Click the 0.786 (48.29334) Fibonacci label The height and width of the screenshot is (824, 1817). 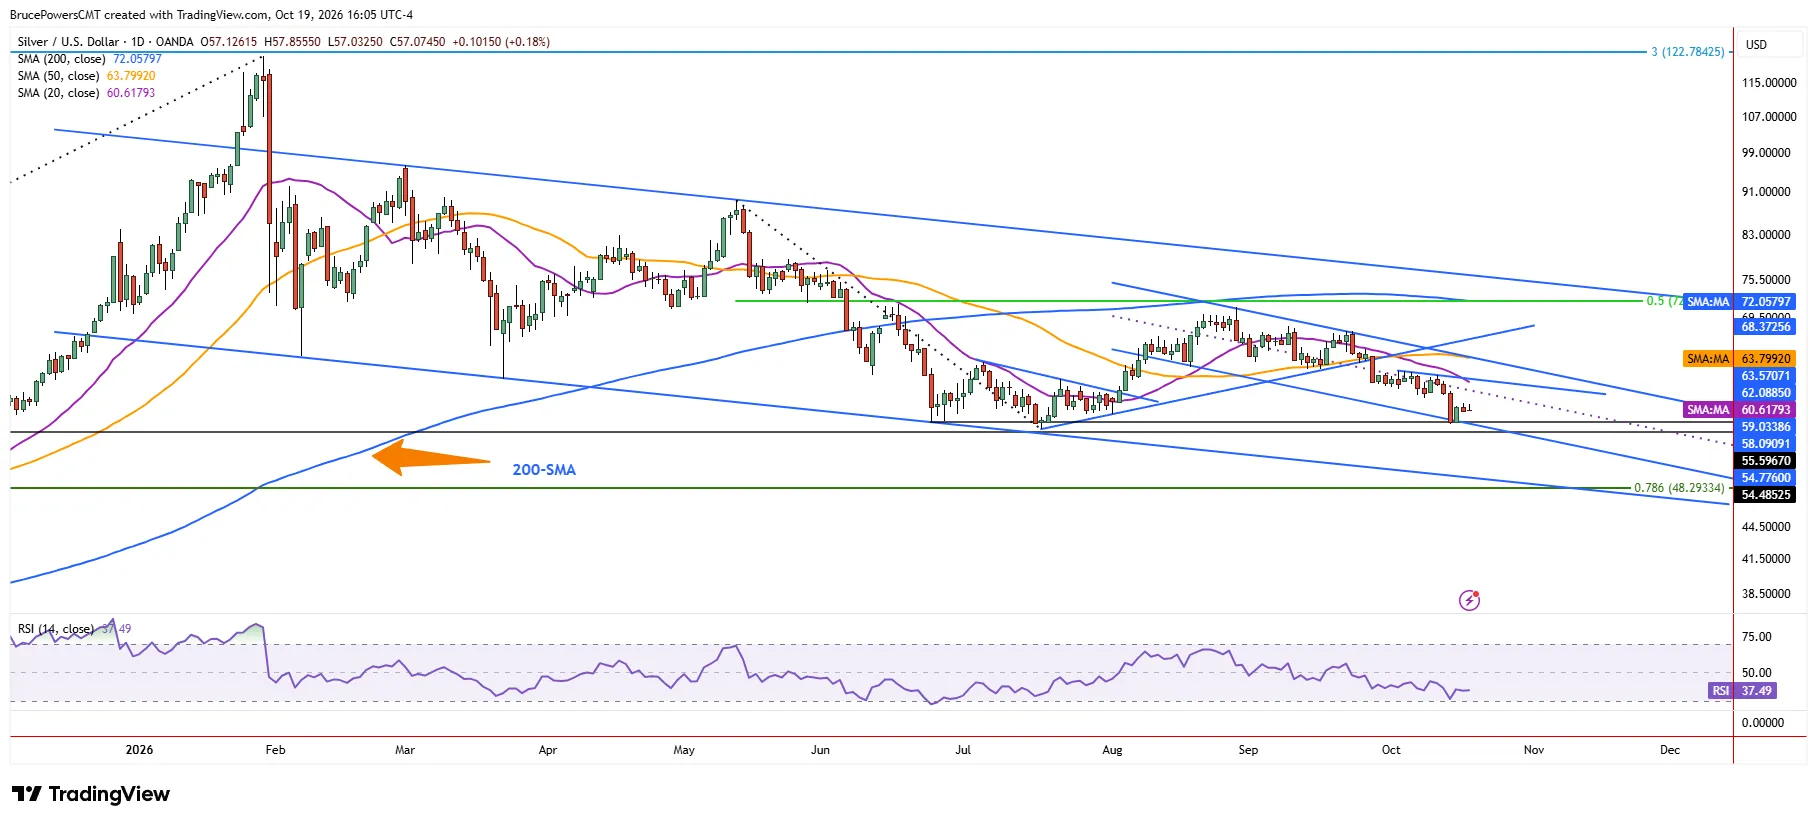coord(1679,488)
